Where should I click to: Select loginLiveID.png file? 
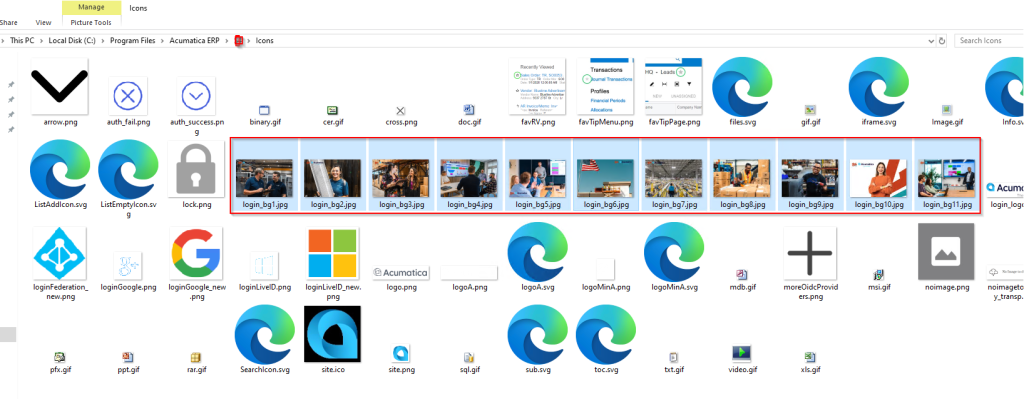[264, 266]
